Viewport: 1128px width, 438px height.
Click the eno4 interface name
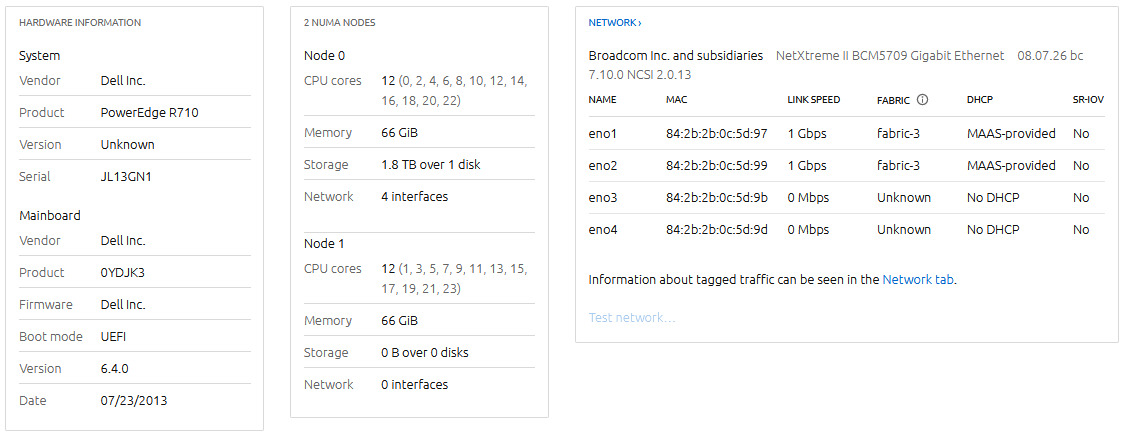[603, 229]
